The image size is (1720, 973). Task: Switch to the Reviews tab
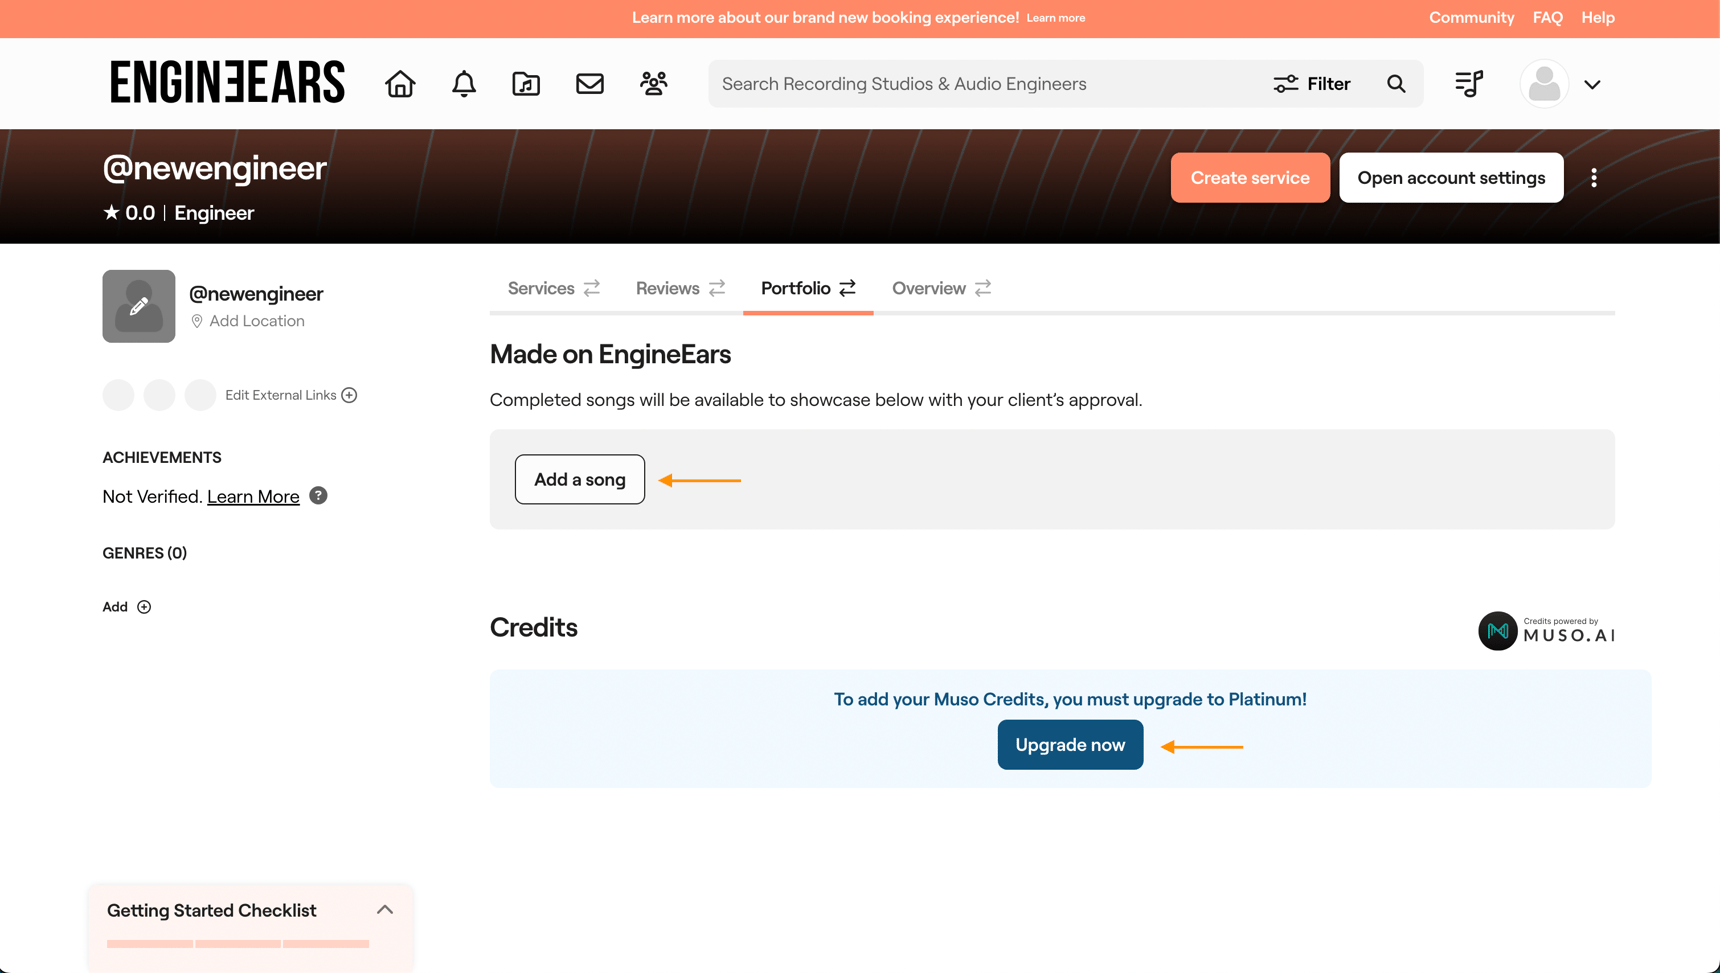click(x=667, y=288)
